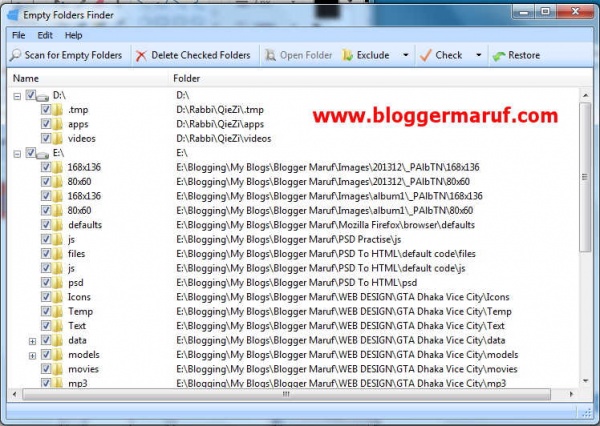The width and height of the screenshot is (600, 426).
Task: Click the vertical scrollbar up arrow
Action: pos(585,95)
